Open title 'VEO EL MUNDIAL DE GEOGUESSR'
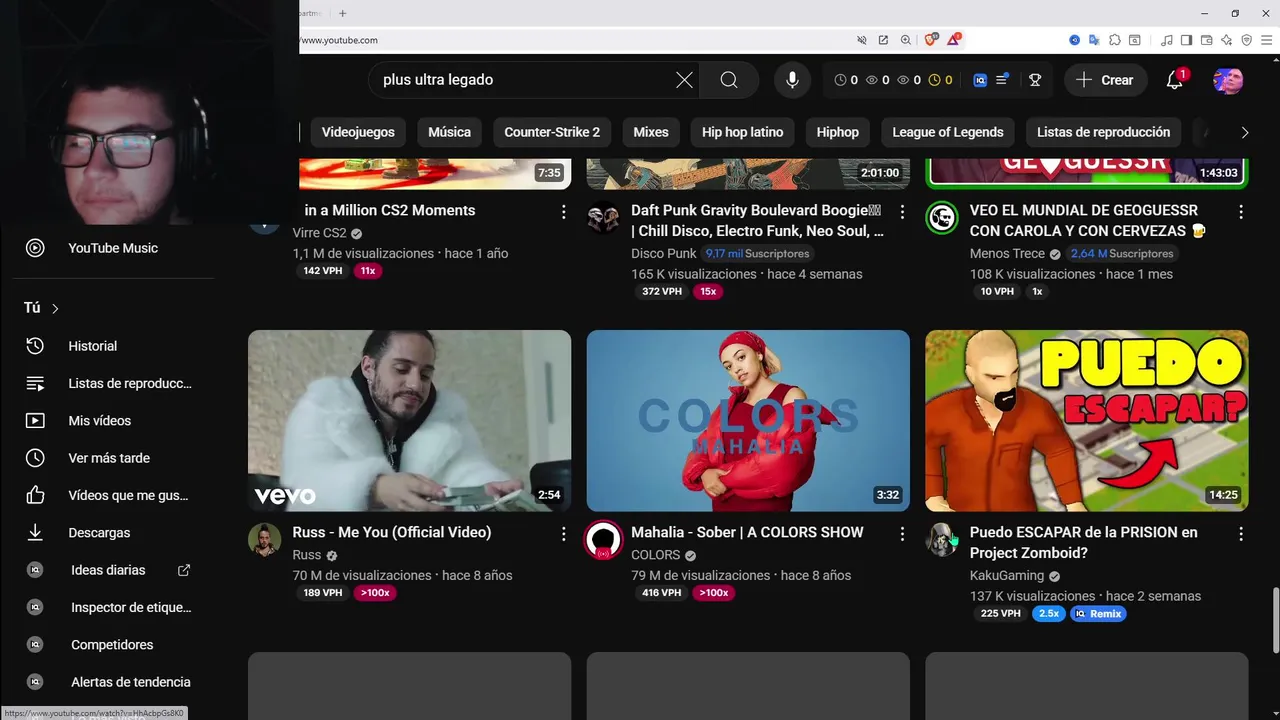The width and height of the screenshot is (1280, 720). click(x=1088, y=220)
